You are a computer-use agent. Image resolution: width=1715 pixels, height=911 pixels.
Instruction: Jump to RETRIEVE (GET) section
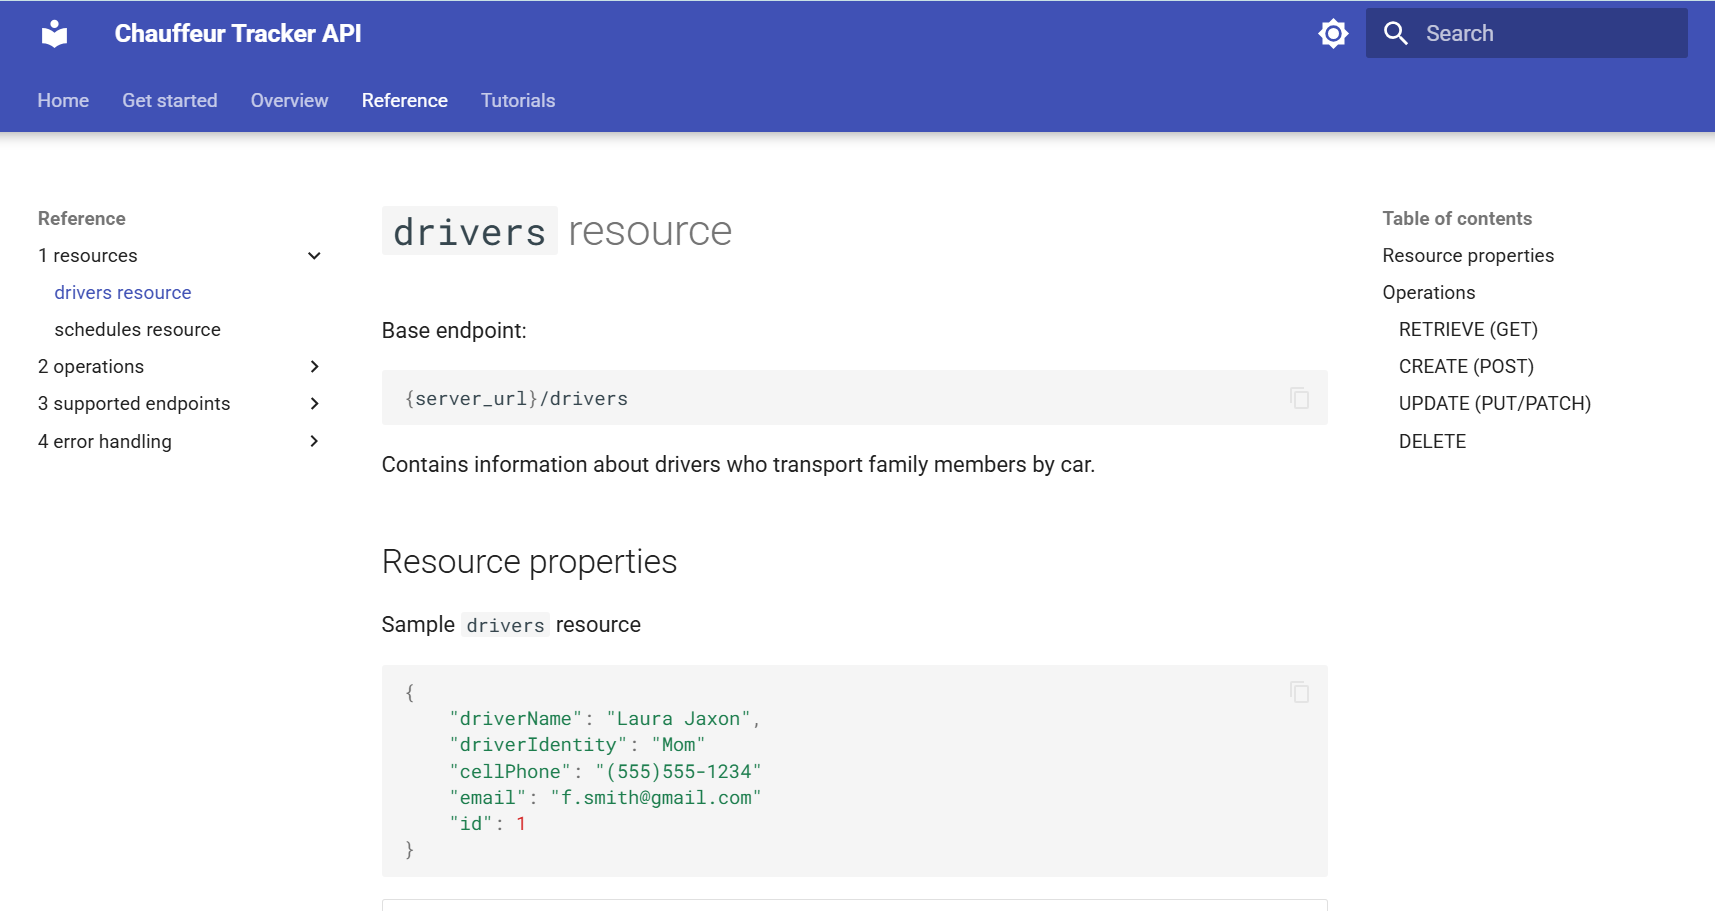pyautogui.click(x=1467, y=330)
